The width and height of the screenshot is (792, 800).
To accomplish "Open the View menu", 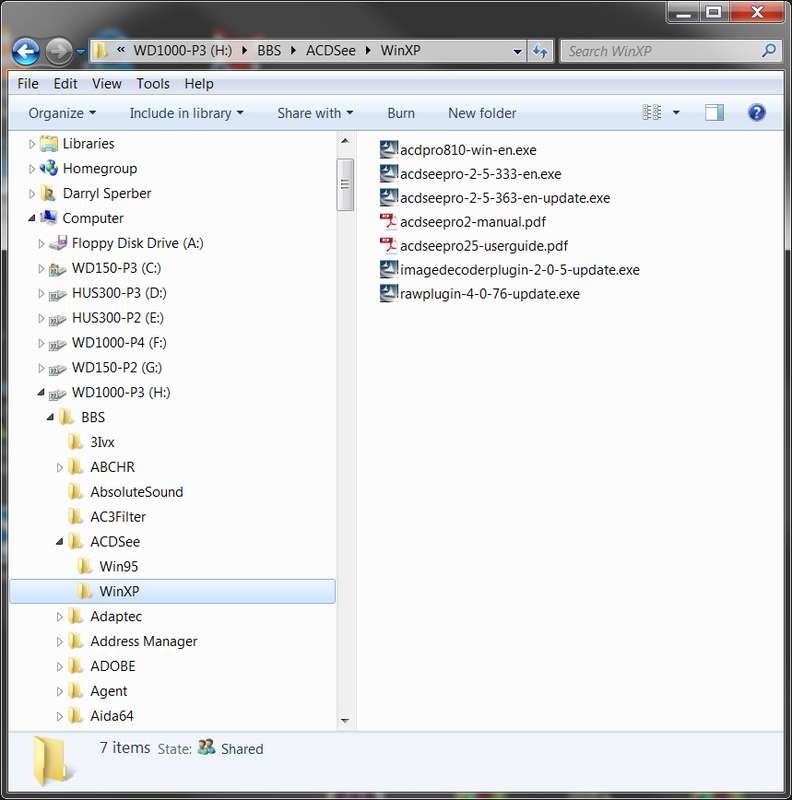I will coord(107,83).
